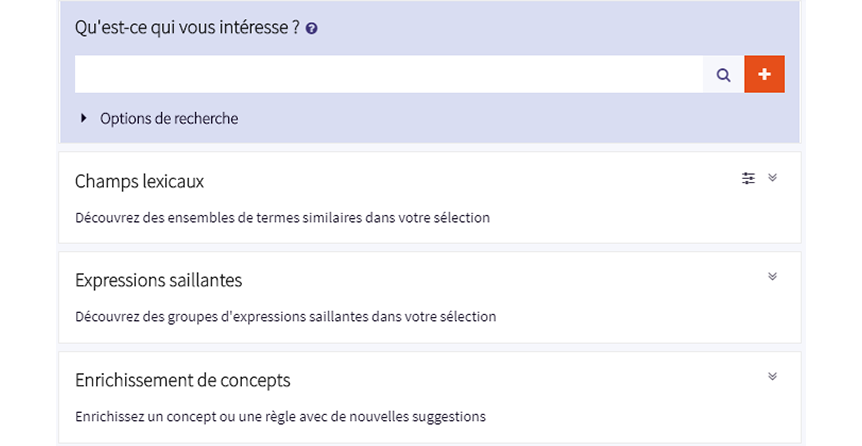The height and width of the screenshot is (446, 862).
Task: Select the Expressions saillantes heading
Action: (158, 280)
